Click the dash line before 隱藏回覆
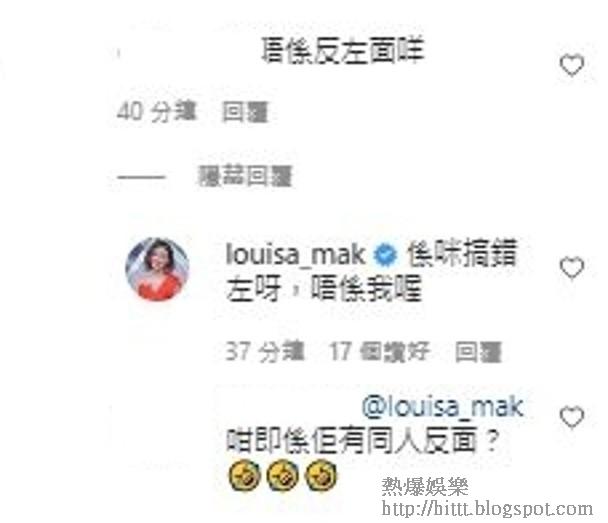608x523 pixels. point(141,178)
